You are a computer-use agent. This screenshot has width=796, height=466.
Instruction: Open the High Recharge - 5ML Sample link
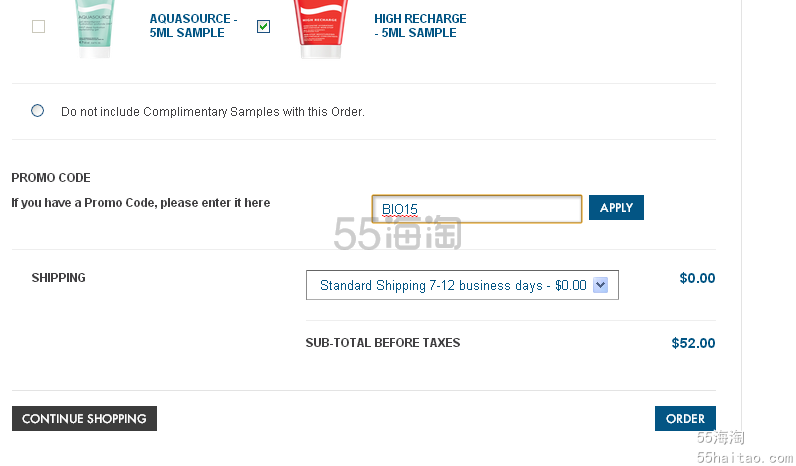point(420,25)
